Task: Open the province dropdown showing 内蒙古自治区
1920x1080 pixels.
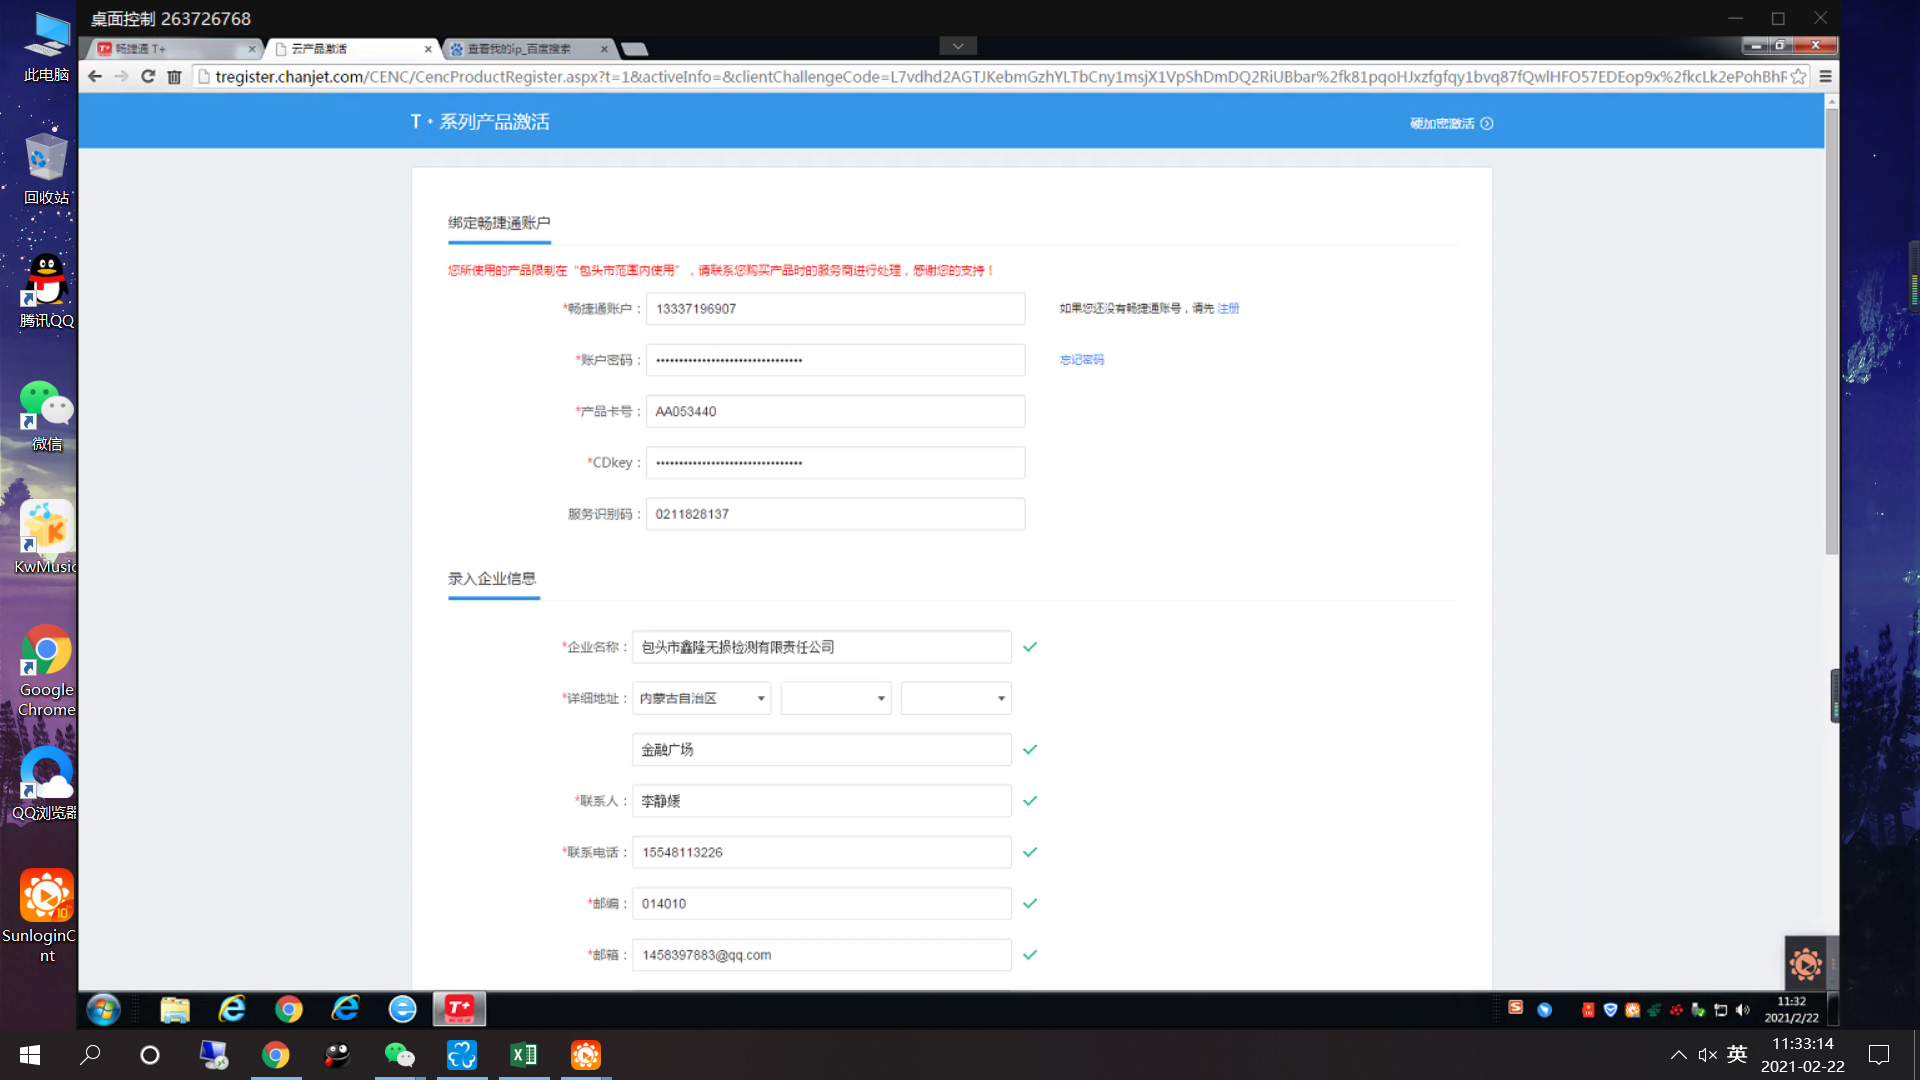Action: pos(702,698)
